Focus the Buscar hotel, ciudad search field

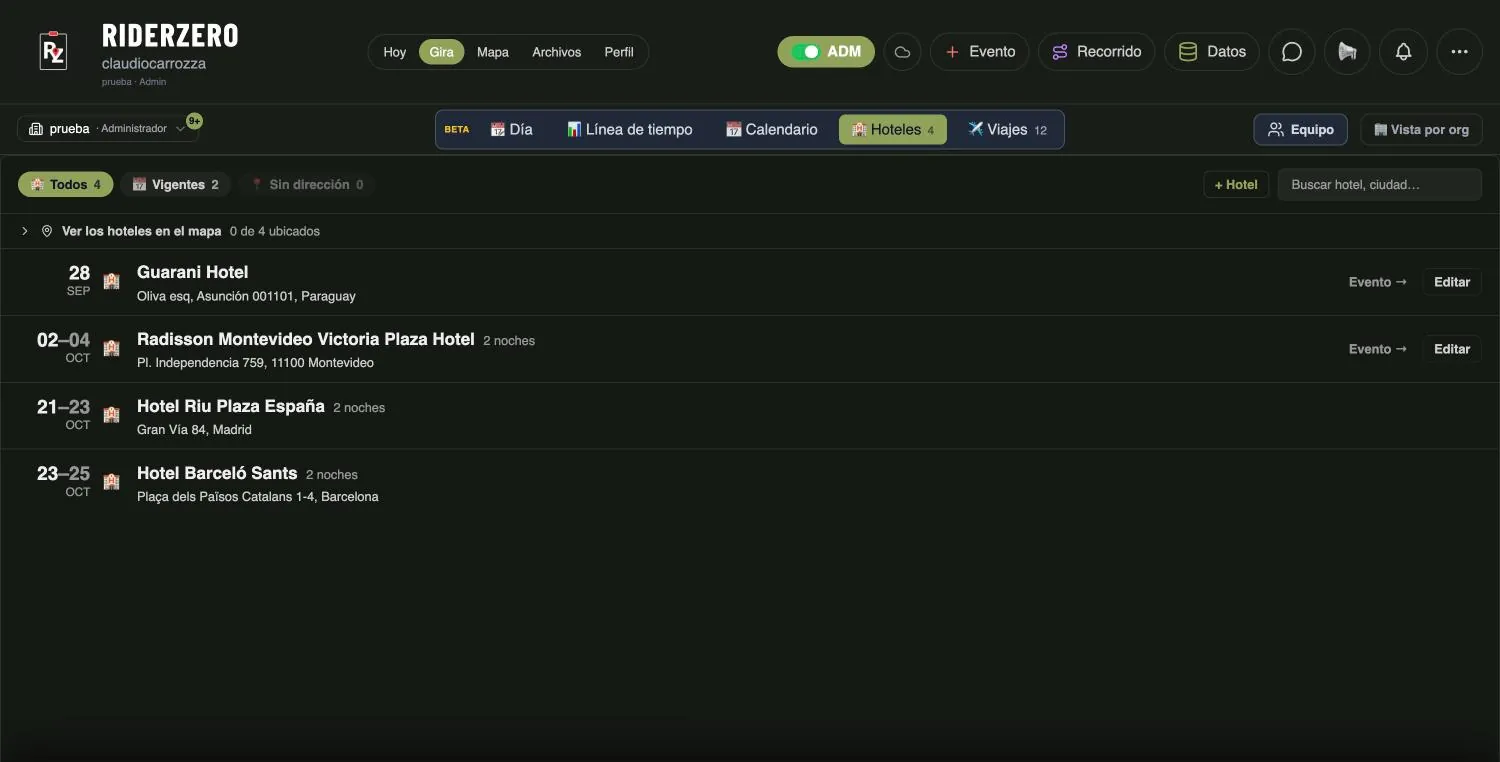1380,185
